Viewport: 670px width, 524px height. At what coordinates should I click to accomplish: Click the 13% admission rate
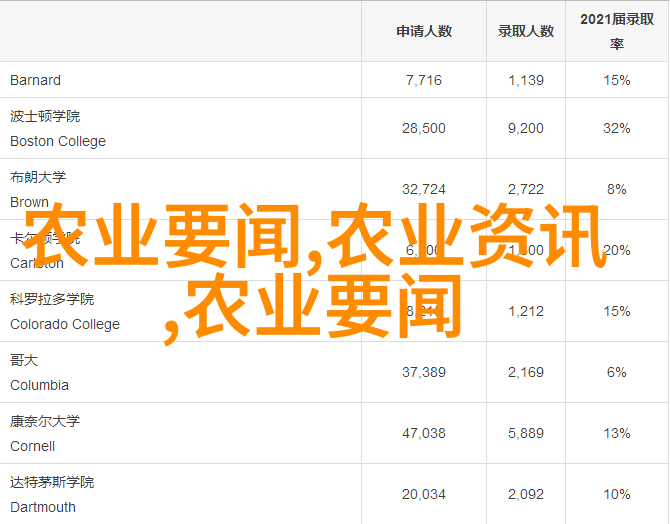[617, 433]
